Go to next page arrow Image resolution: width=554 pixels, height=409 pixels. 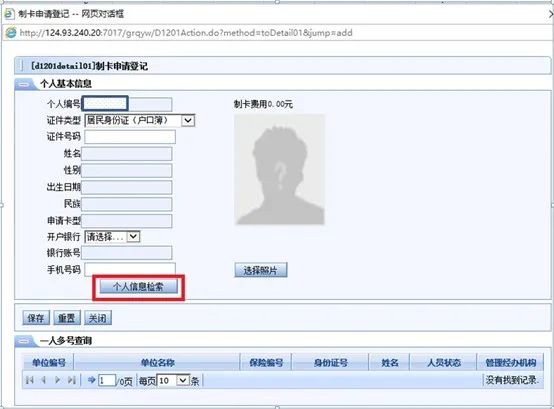pyautogui.click(x=57, y=380)
